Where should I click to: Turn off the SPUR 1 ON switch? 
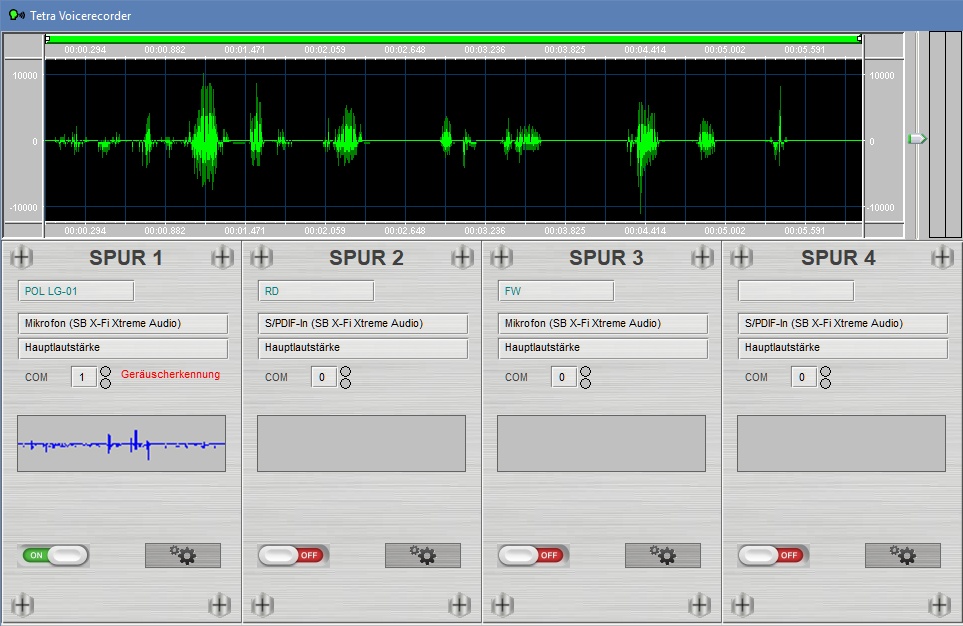(x=55, y=555)
